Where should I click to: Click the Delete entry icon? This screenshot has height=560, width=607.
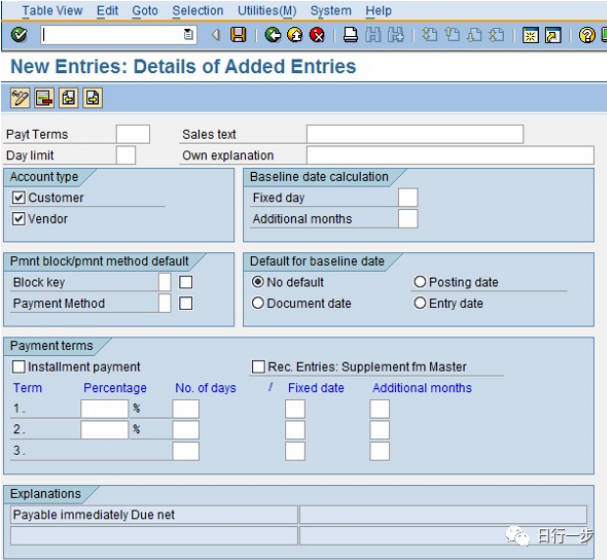(44, 98)
